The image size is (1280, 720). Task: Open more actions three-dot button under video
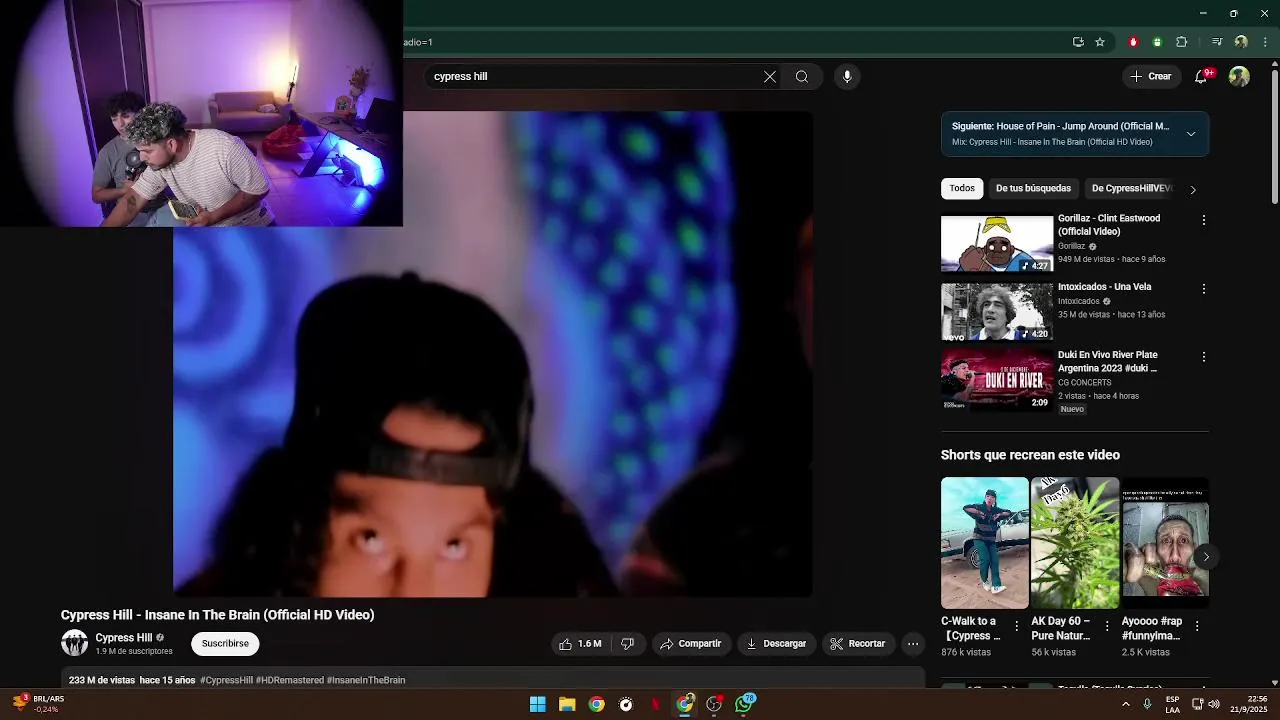(x=913, y=644)
